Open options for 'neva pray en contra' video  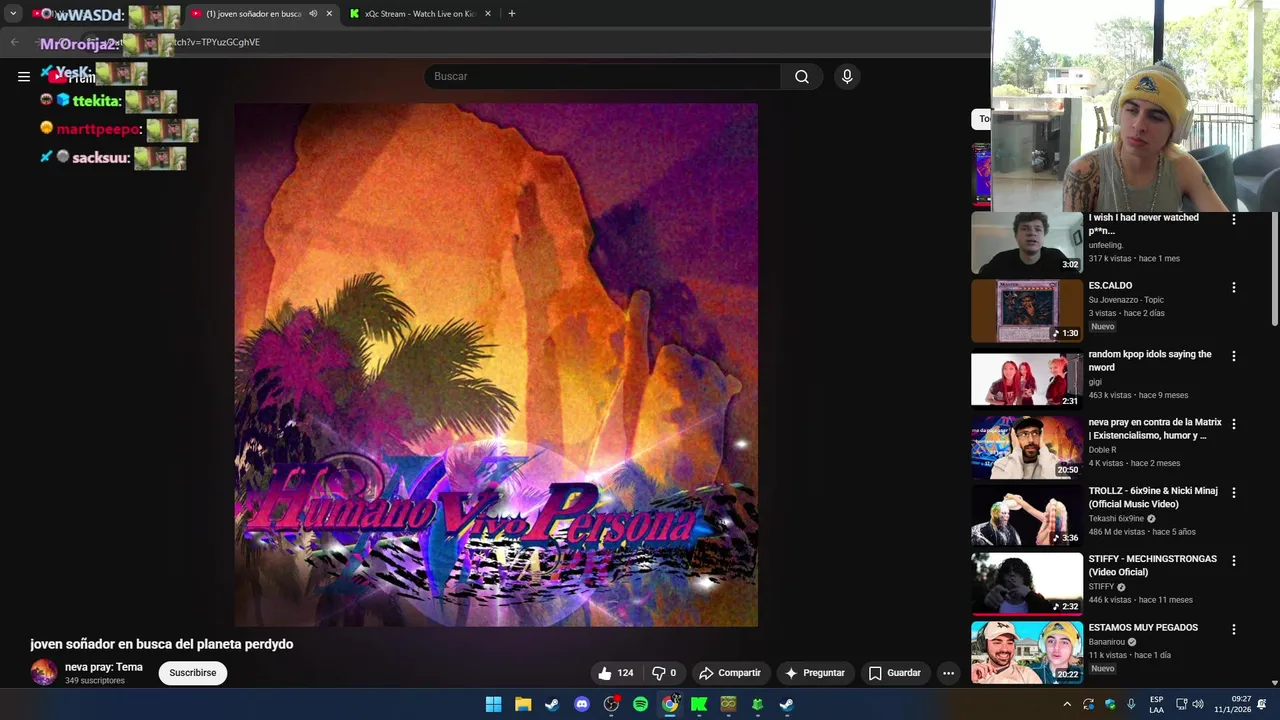[x=1233, y=424]
